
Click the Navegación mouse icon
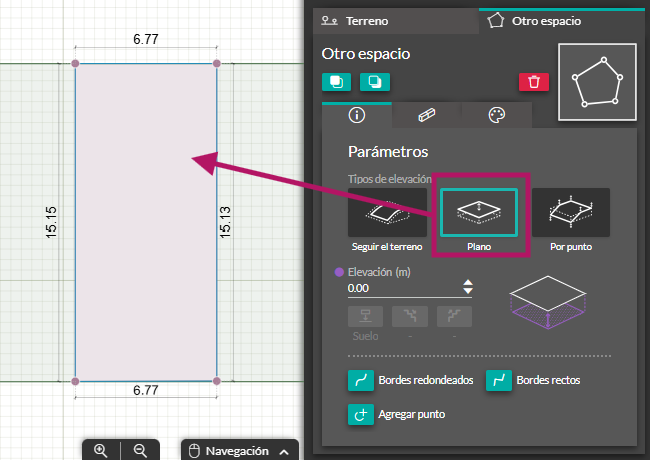tap(194, 451)
